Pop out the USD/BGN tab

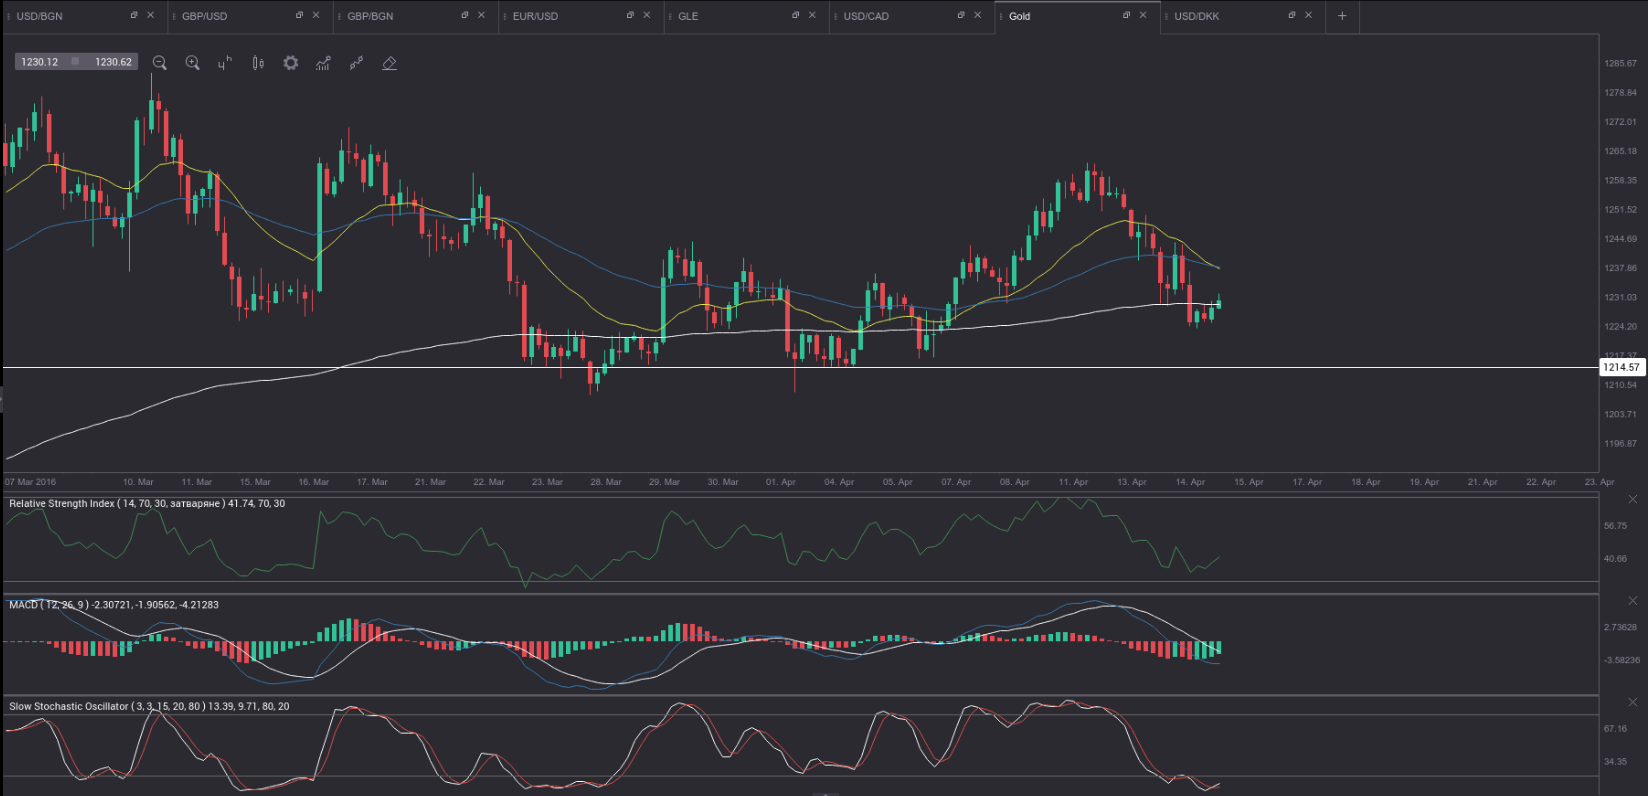click(134, 15)
